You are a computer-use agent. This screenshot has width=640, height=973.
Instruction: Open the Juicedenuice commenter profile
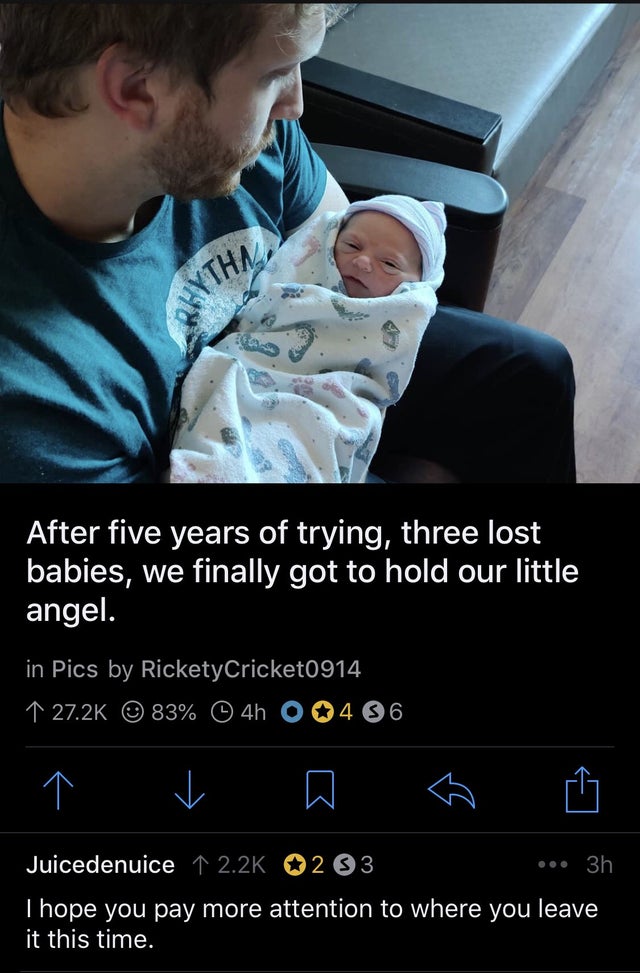click(101, 864)
